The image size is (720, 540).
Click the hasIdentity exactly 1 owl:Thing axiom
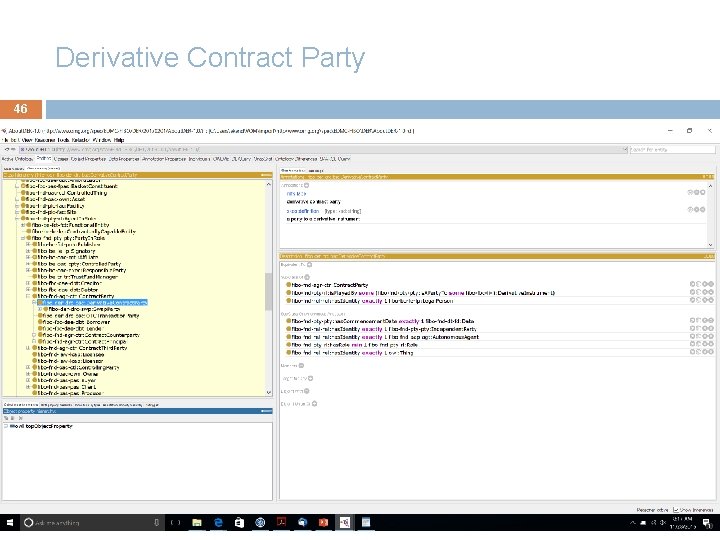coord(352,353)
